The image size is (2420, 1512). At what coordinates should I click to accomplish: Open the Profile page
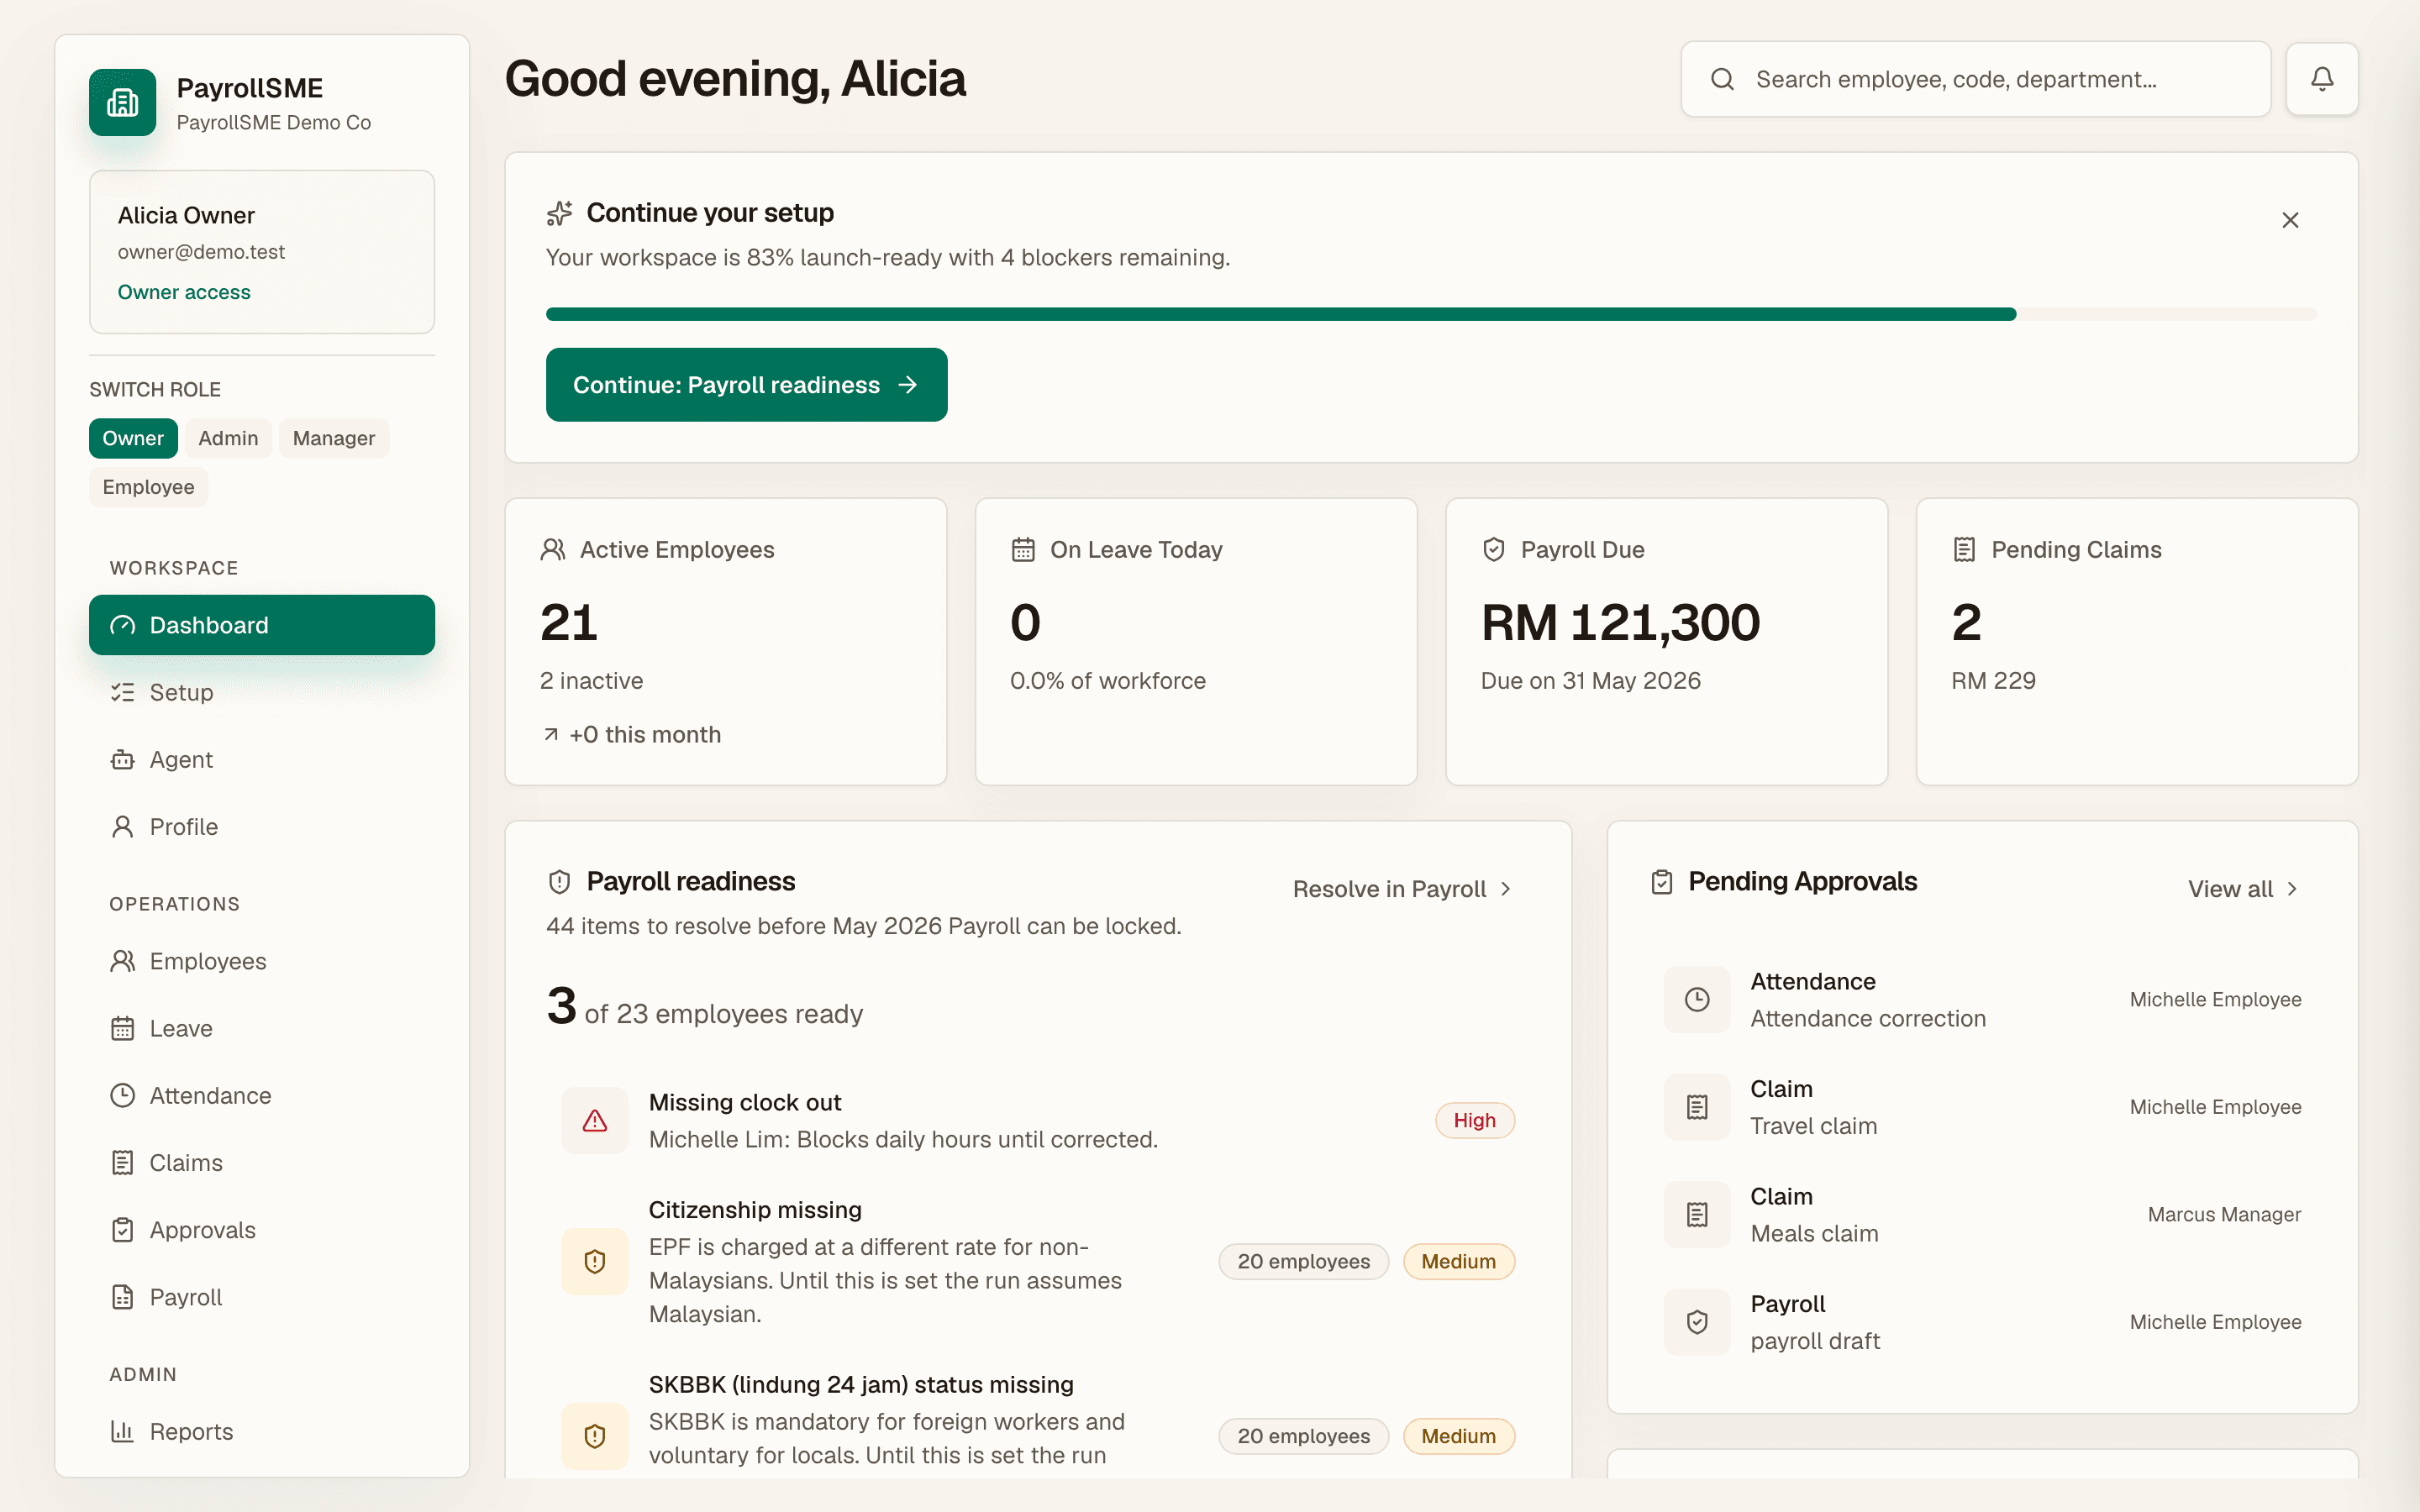(262, 827)
